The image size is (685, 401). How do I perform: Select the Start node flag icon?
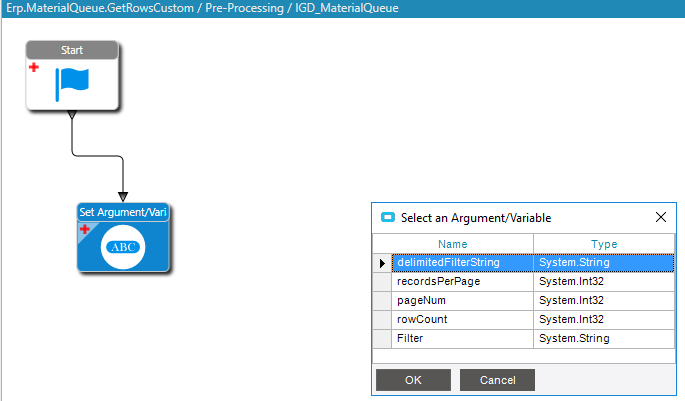(x=72, y=84)
